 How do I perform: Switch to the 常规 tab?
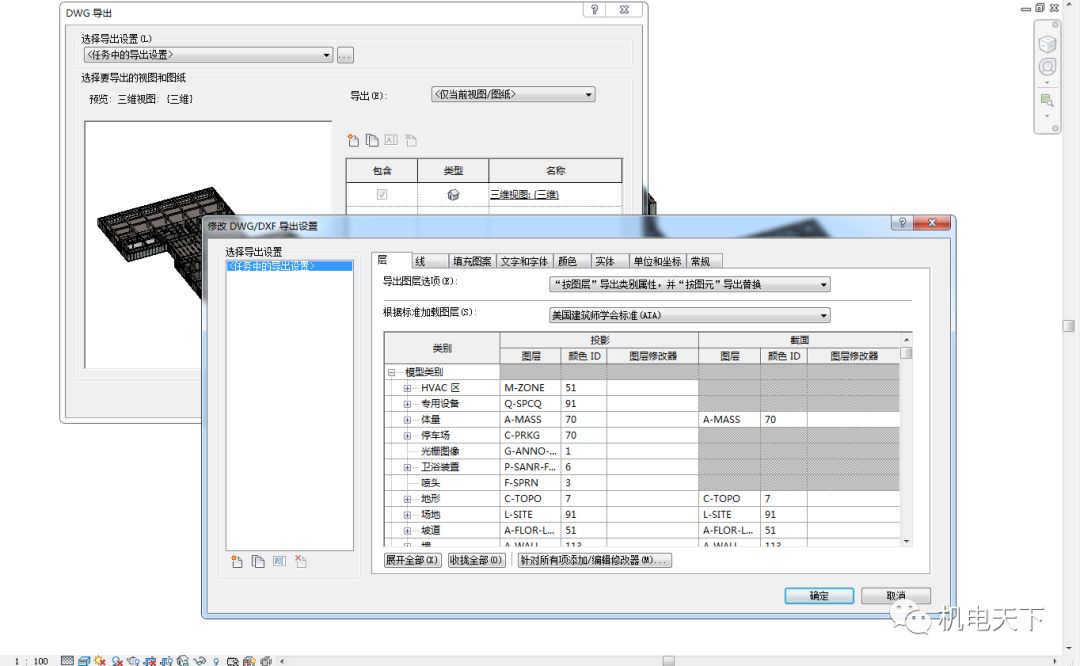pyautogui.click(x=705, y=262)
